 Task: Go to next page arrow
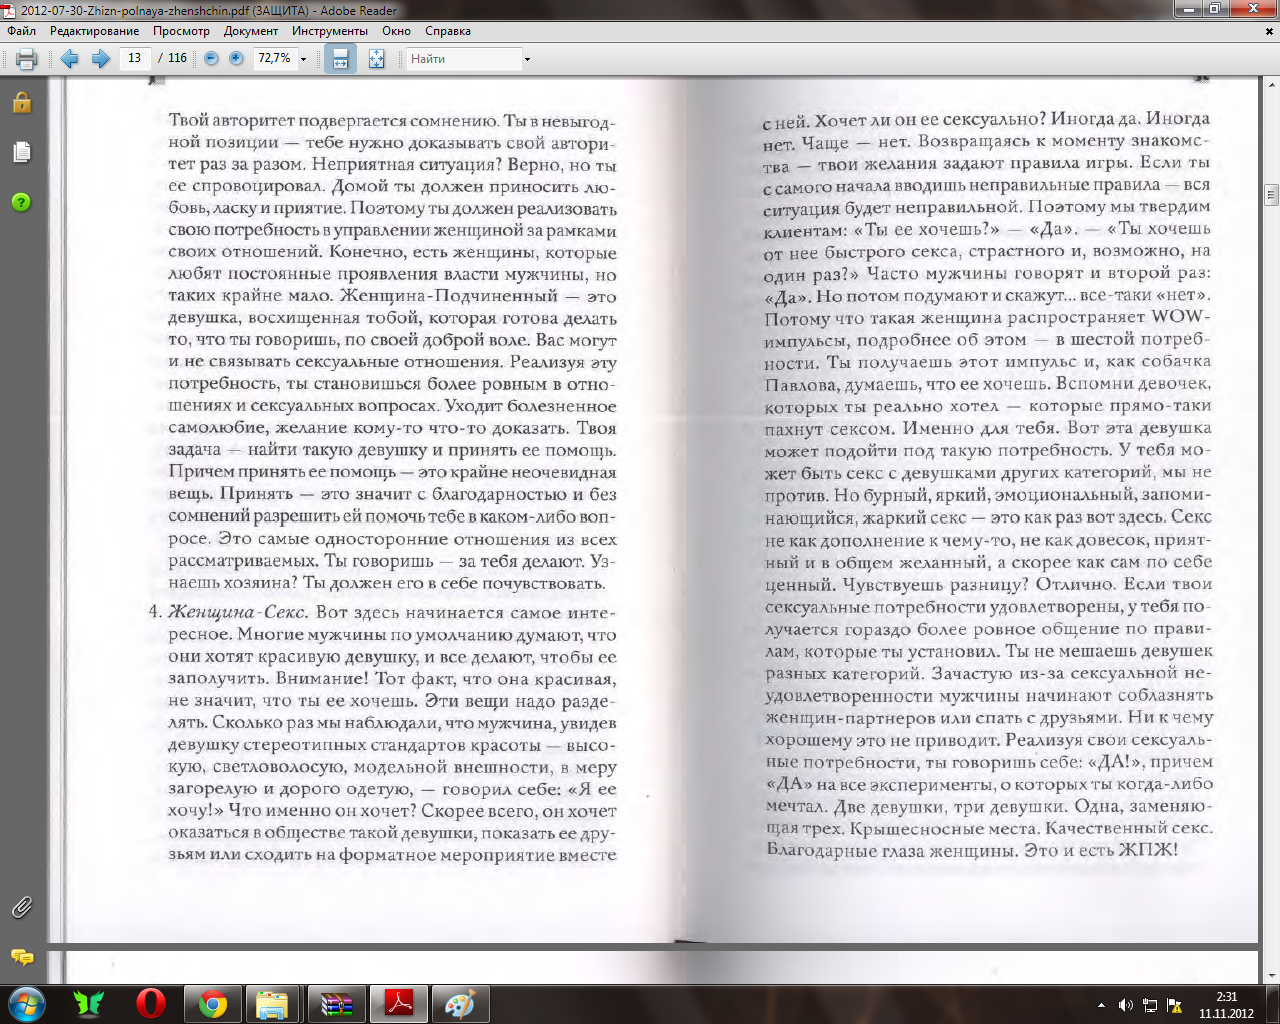100,59
